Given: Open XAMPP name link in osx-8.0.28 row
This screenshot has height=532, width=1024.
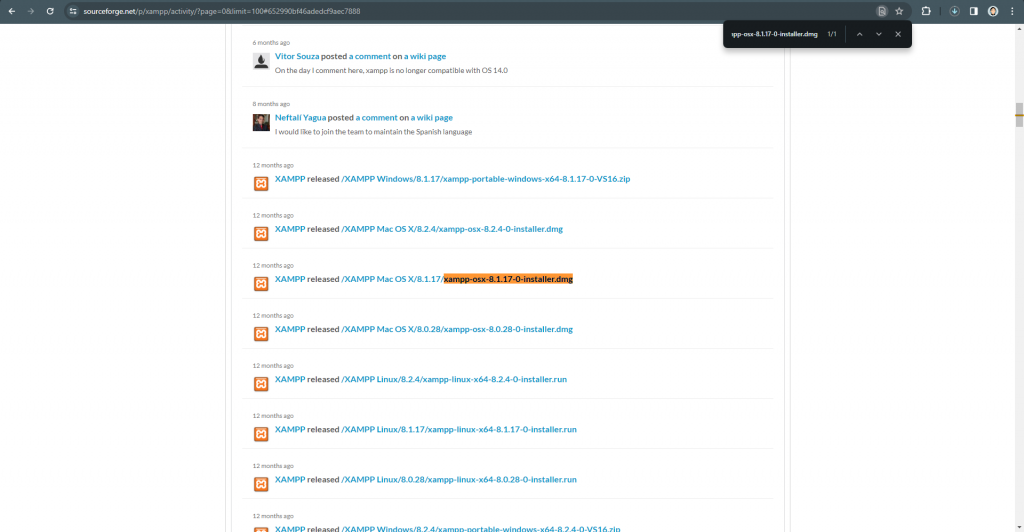Looking at the screenshot, I should pos(290,329).
